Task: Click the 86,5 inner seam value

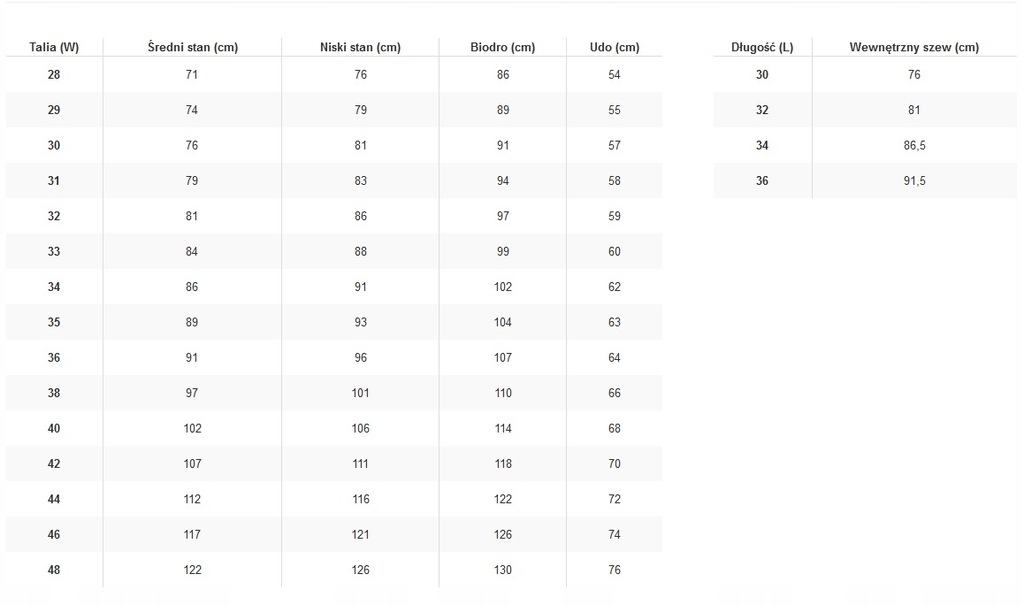Action: pyautogui.click(x=914, y=146)
